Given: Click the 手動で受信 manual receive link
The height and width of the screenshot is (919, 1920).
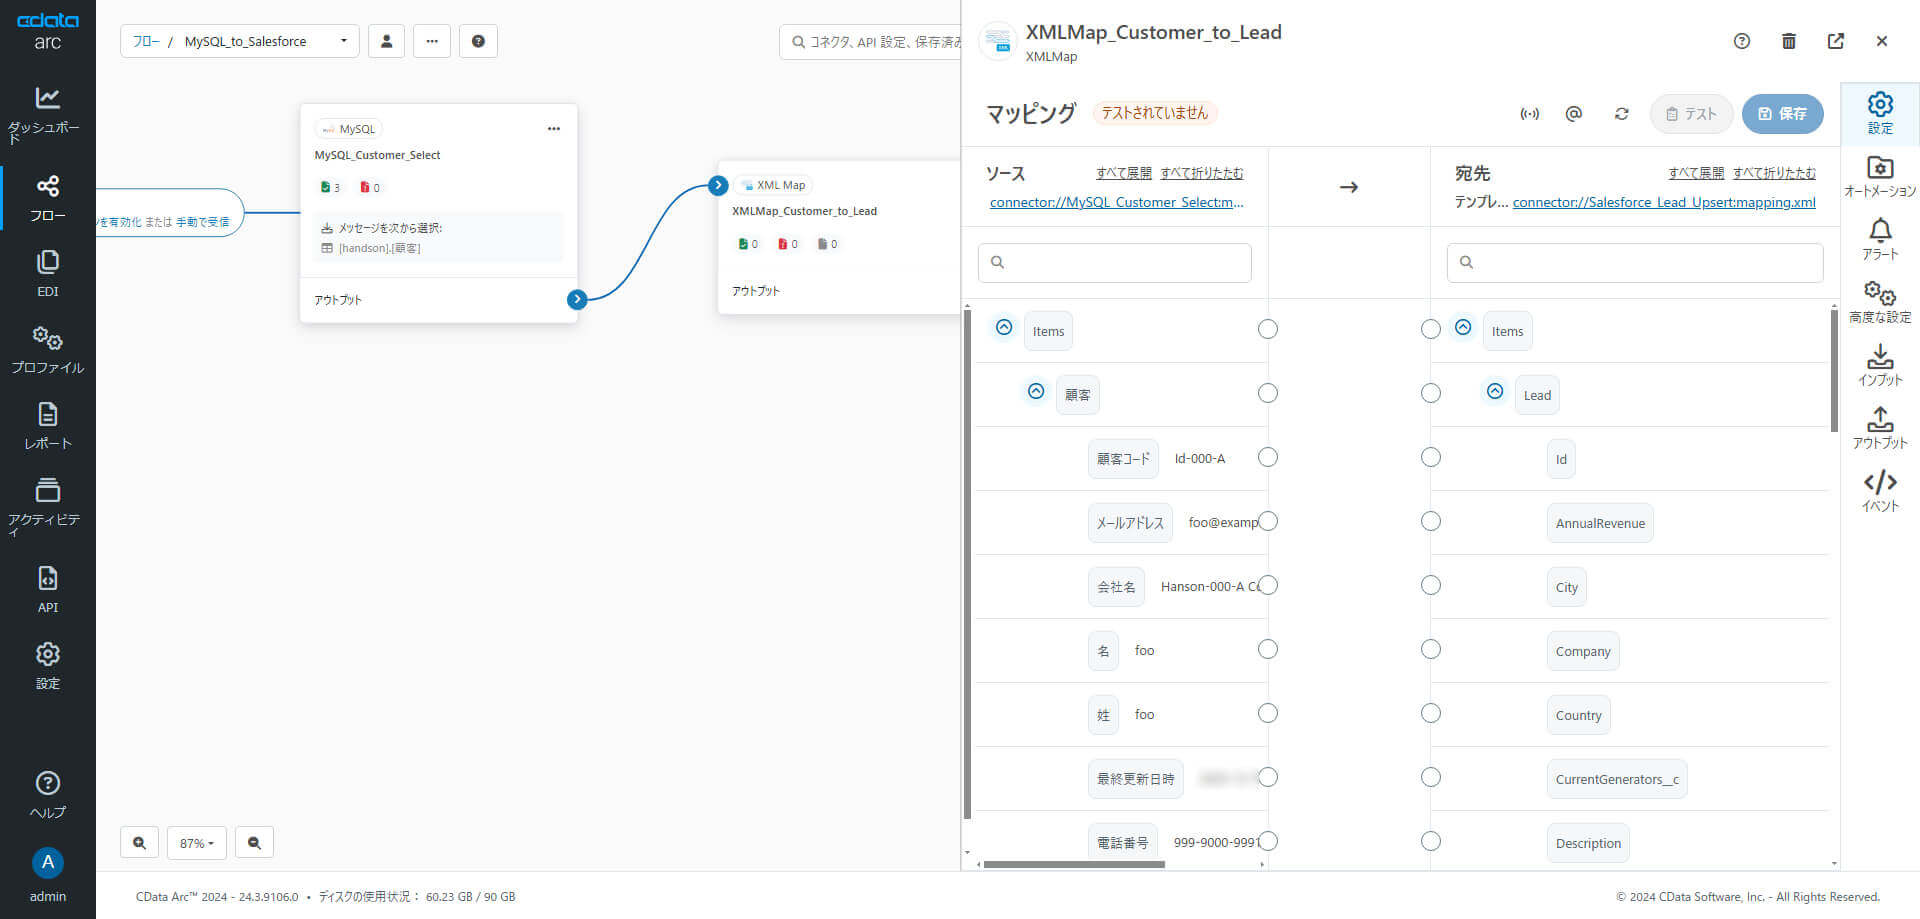Looking at the screenshot, I should (x=203, y=222).
